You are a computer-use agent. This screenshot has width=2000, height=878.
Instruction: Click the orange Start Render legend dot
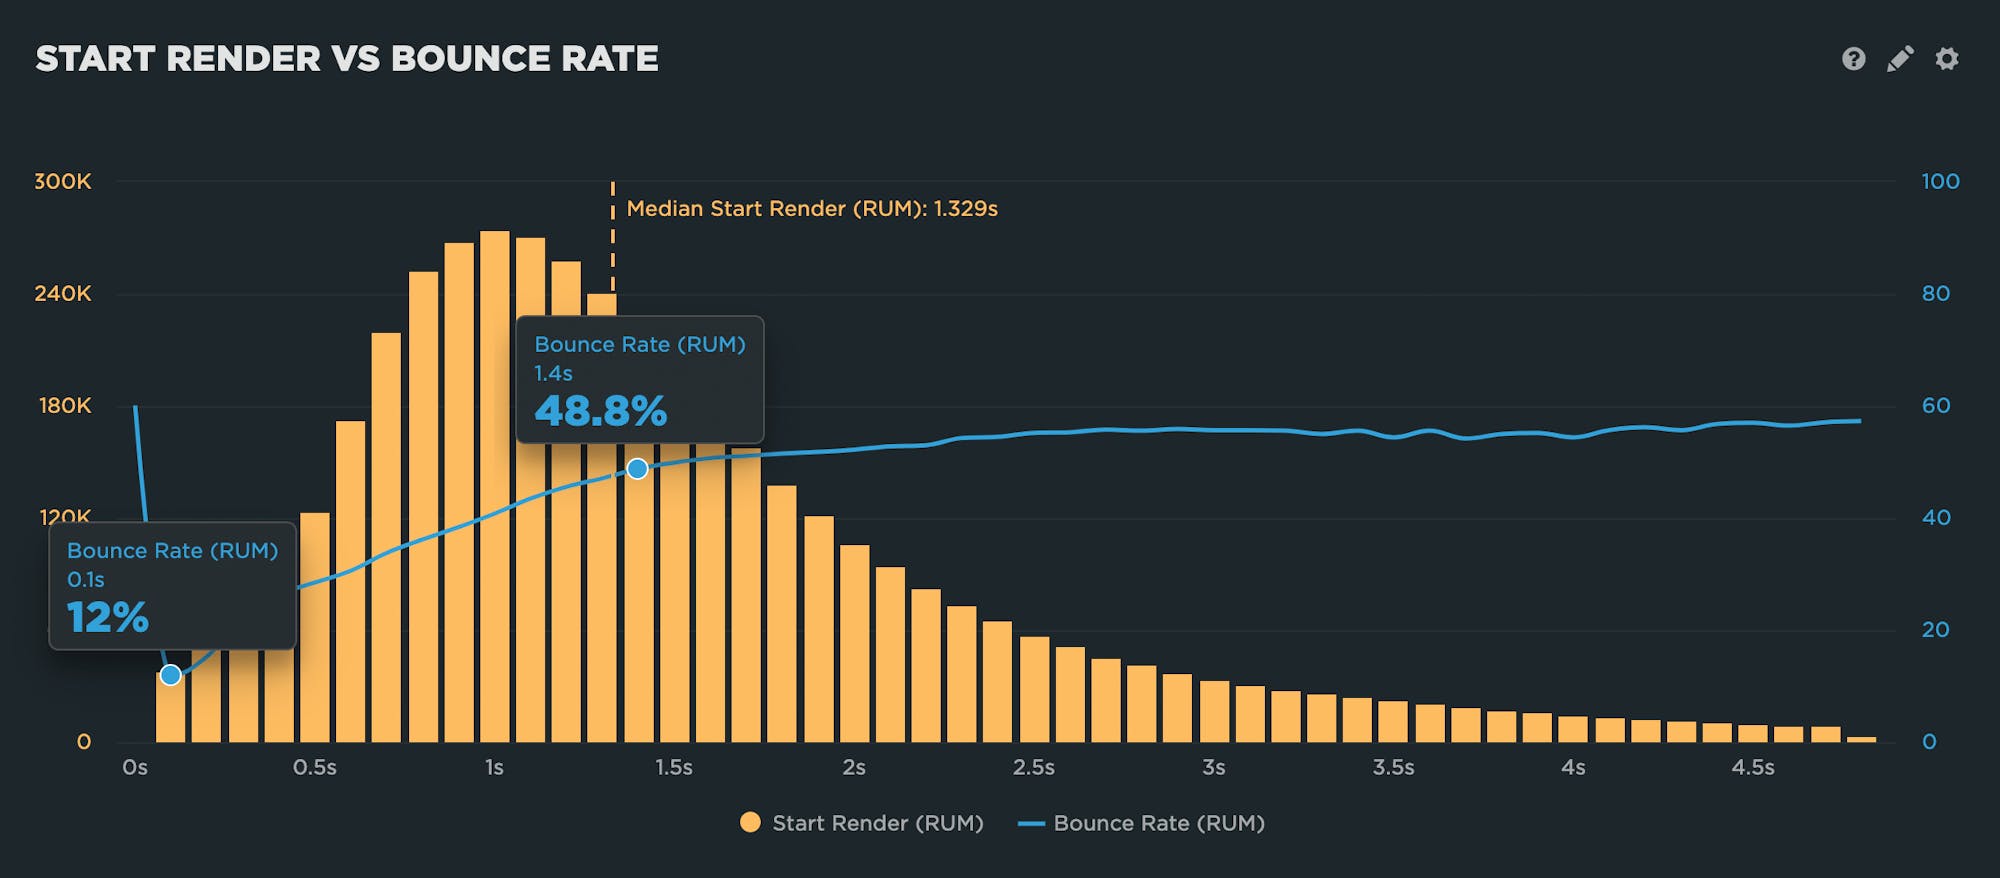tap(750, 823)
